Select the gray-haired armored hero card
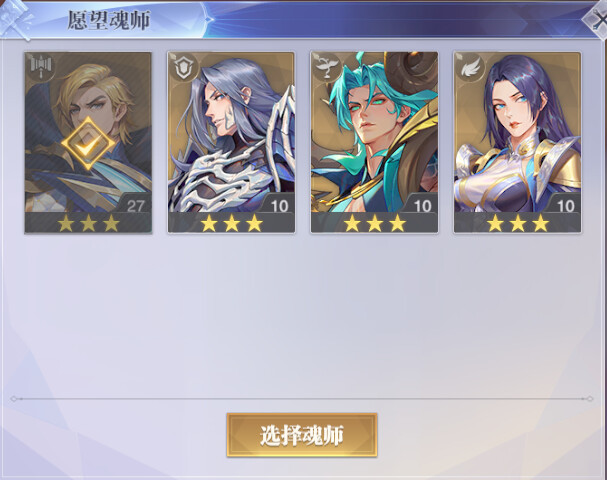 [x=231, y=142]
